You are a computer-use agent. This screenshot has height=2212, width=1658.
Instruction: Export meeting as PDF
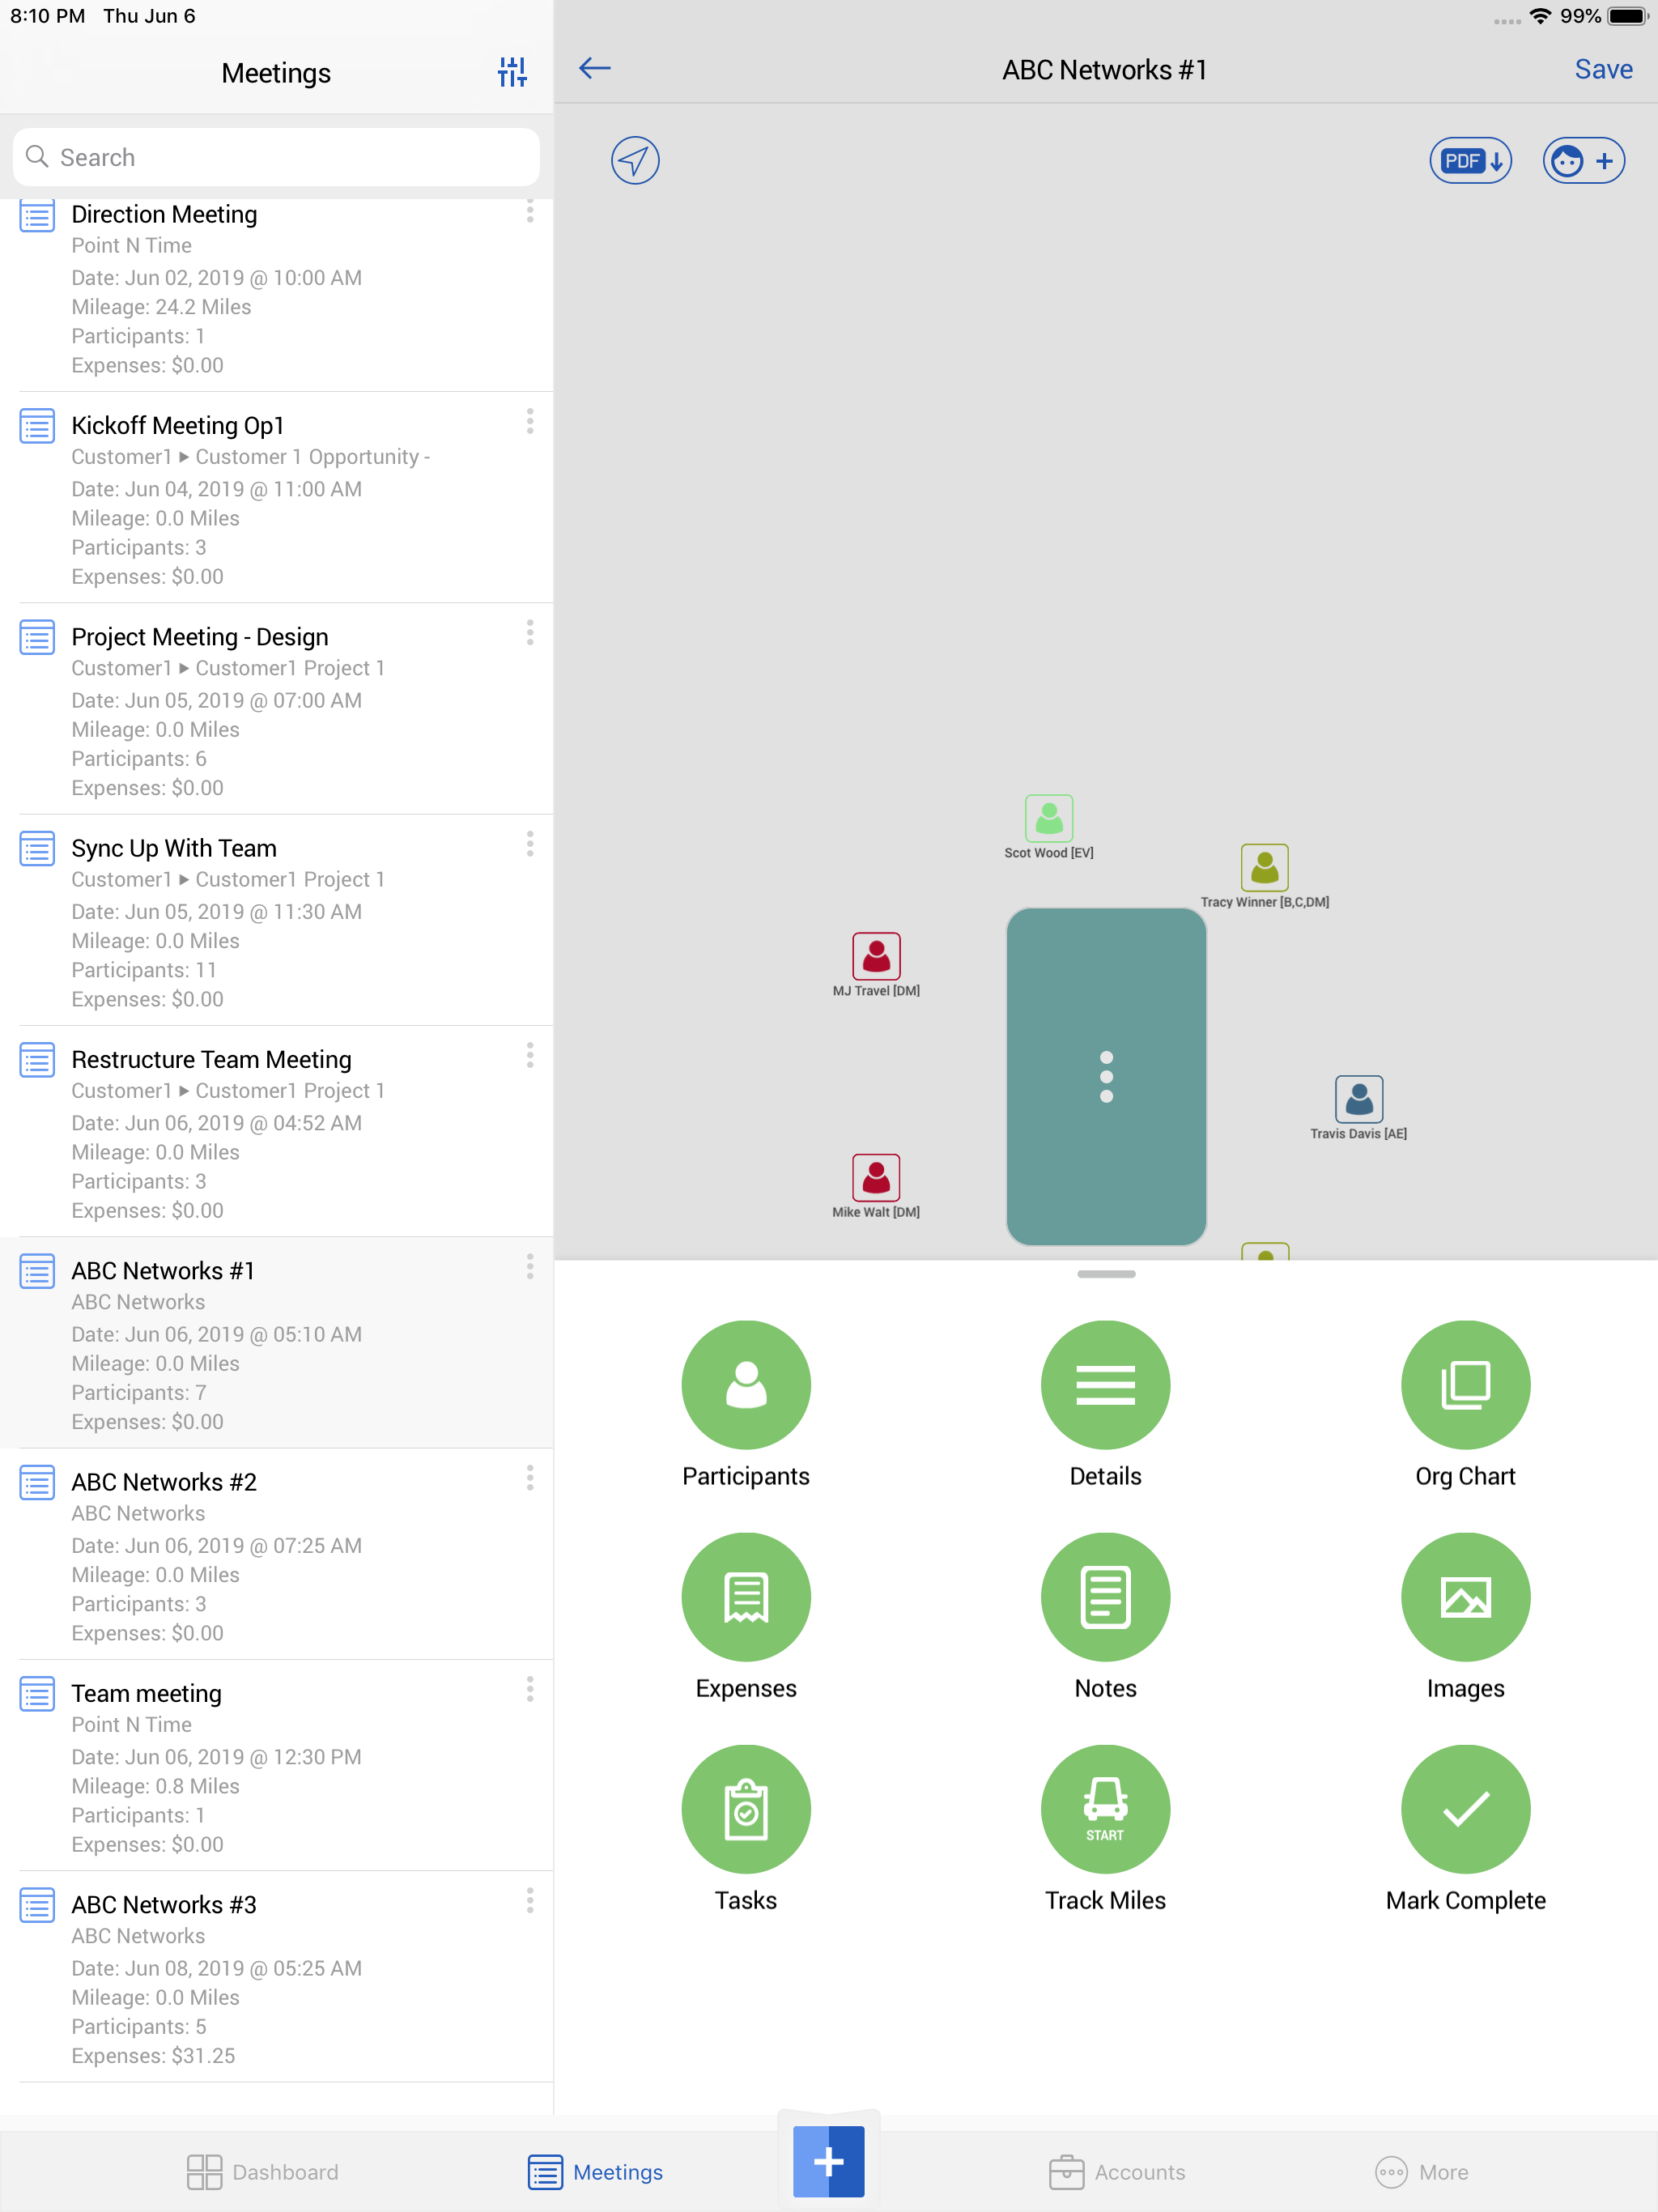(1470, 161)
